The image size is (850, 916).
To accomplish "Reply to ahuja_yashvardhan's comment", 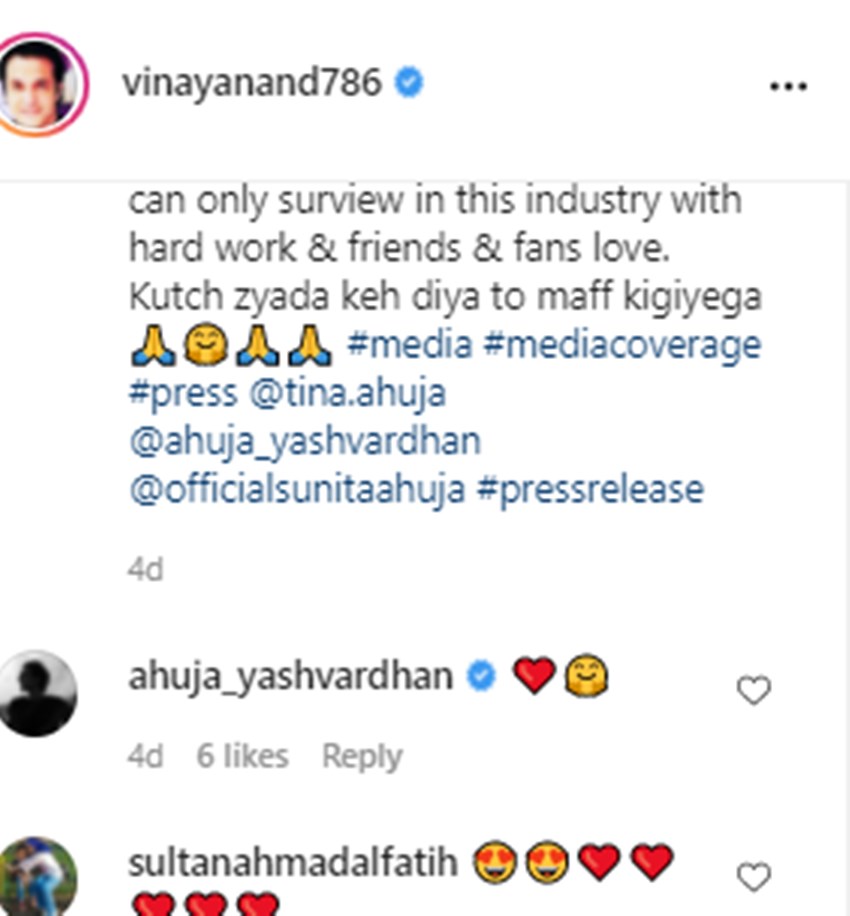I will pos(362,757).
